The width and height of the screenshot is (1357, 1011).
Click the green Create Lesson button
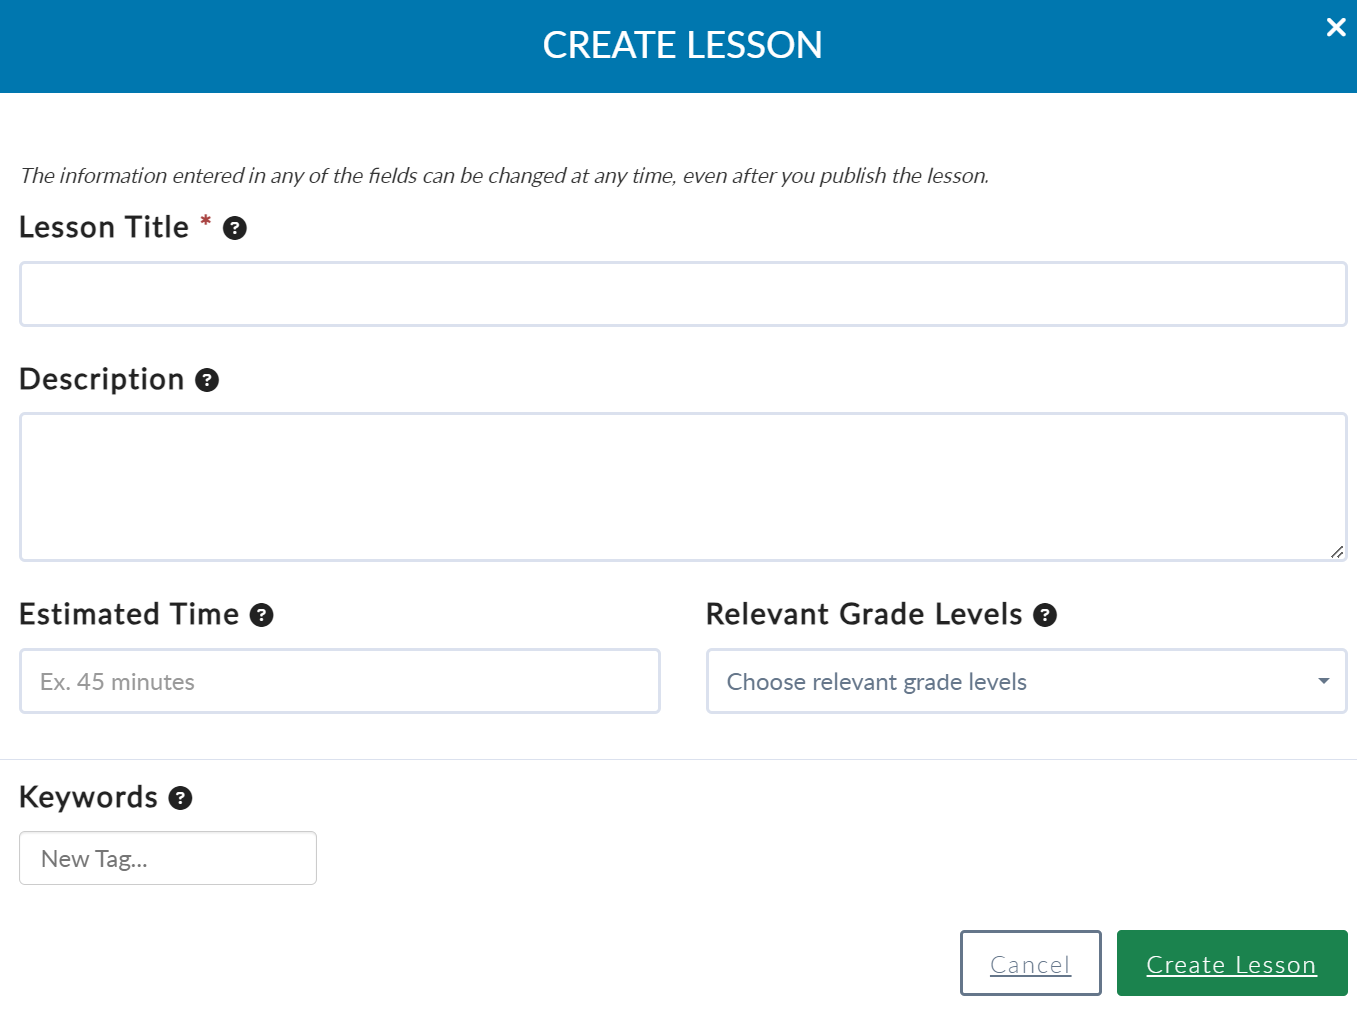pyautogui.click(x=1232, y=963)
